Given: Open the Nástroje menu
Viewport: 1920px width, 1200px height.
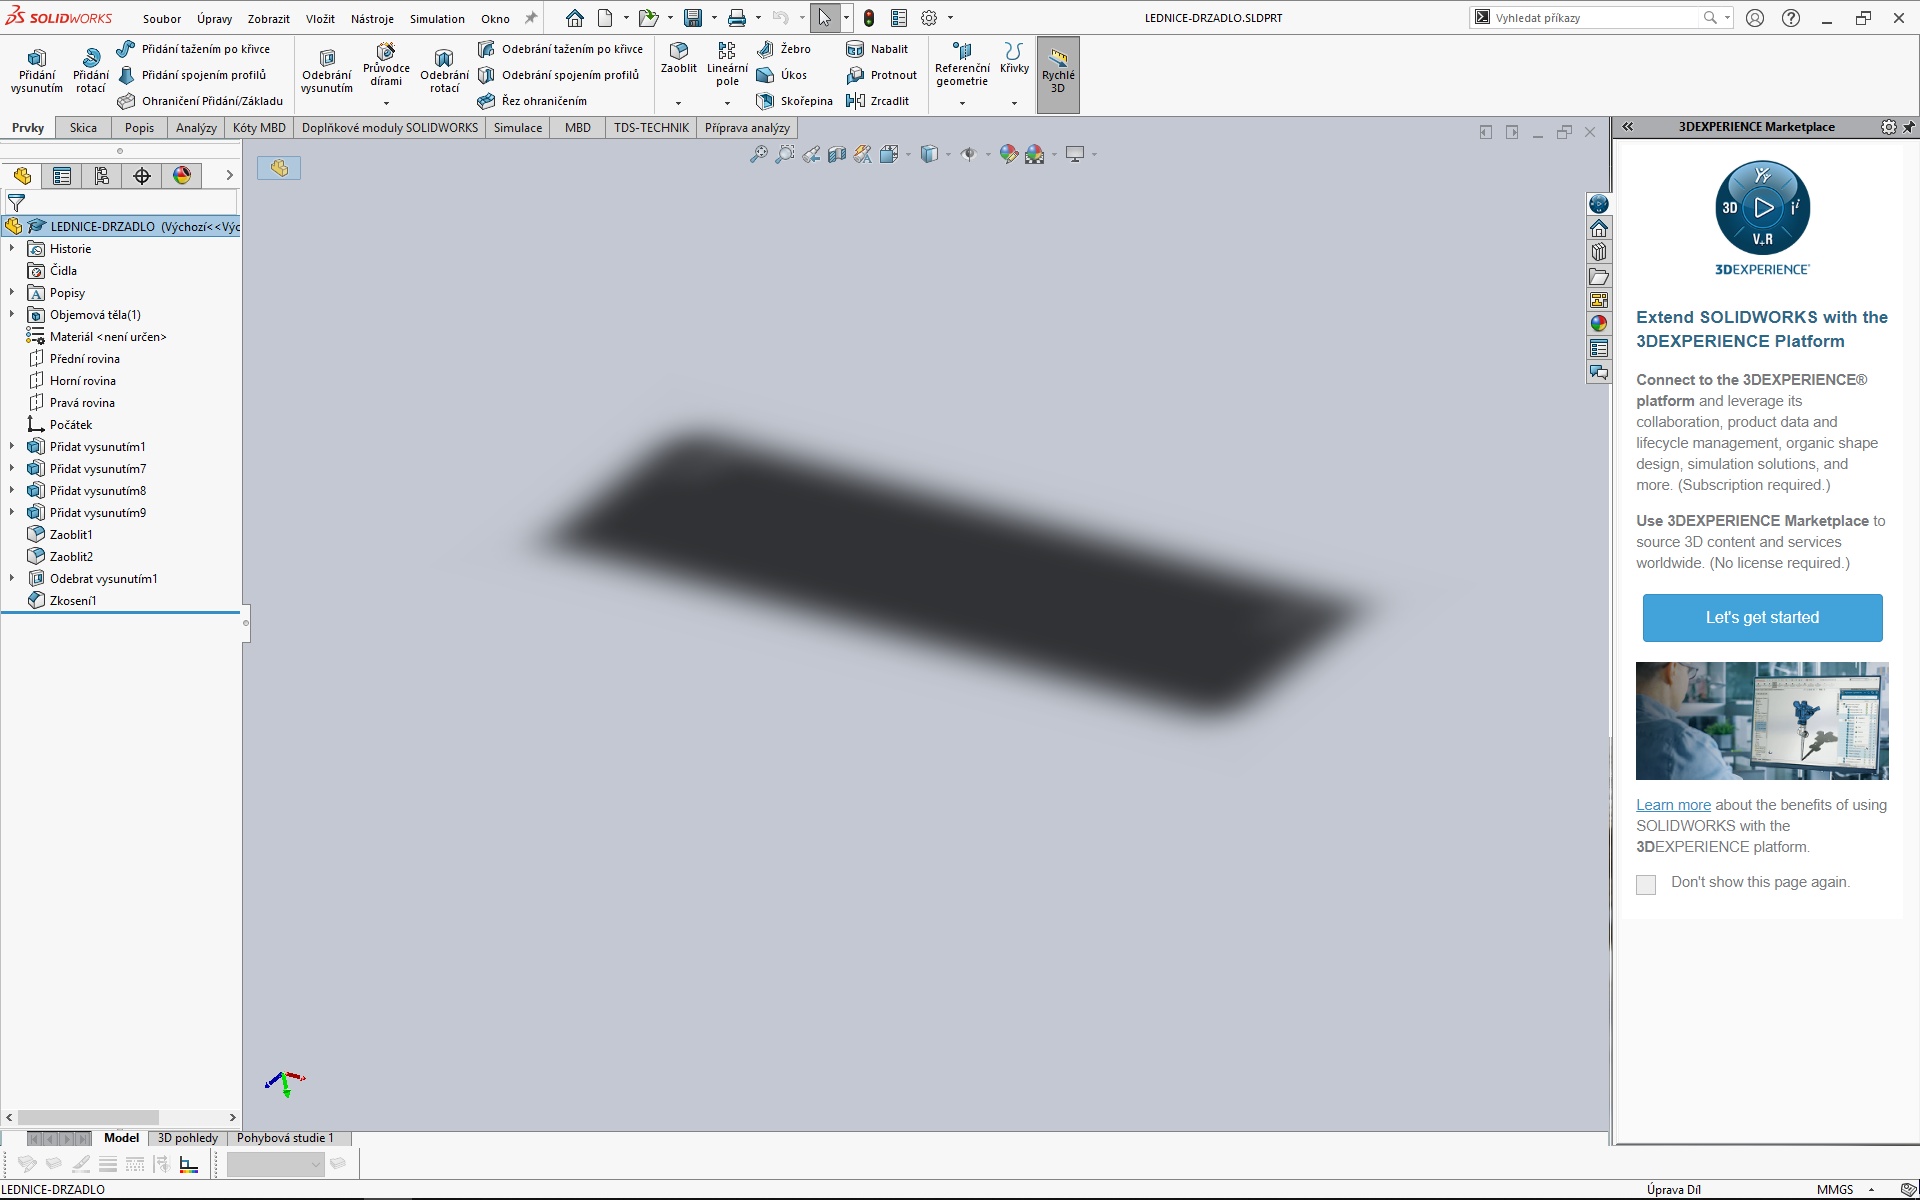Looking at the screenshot, I should point(372,19).
